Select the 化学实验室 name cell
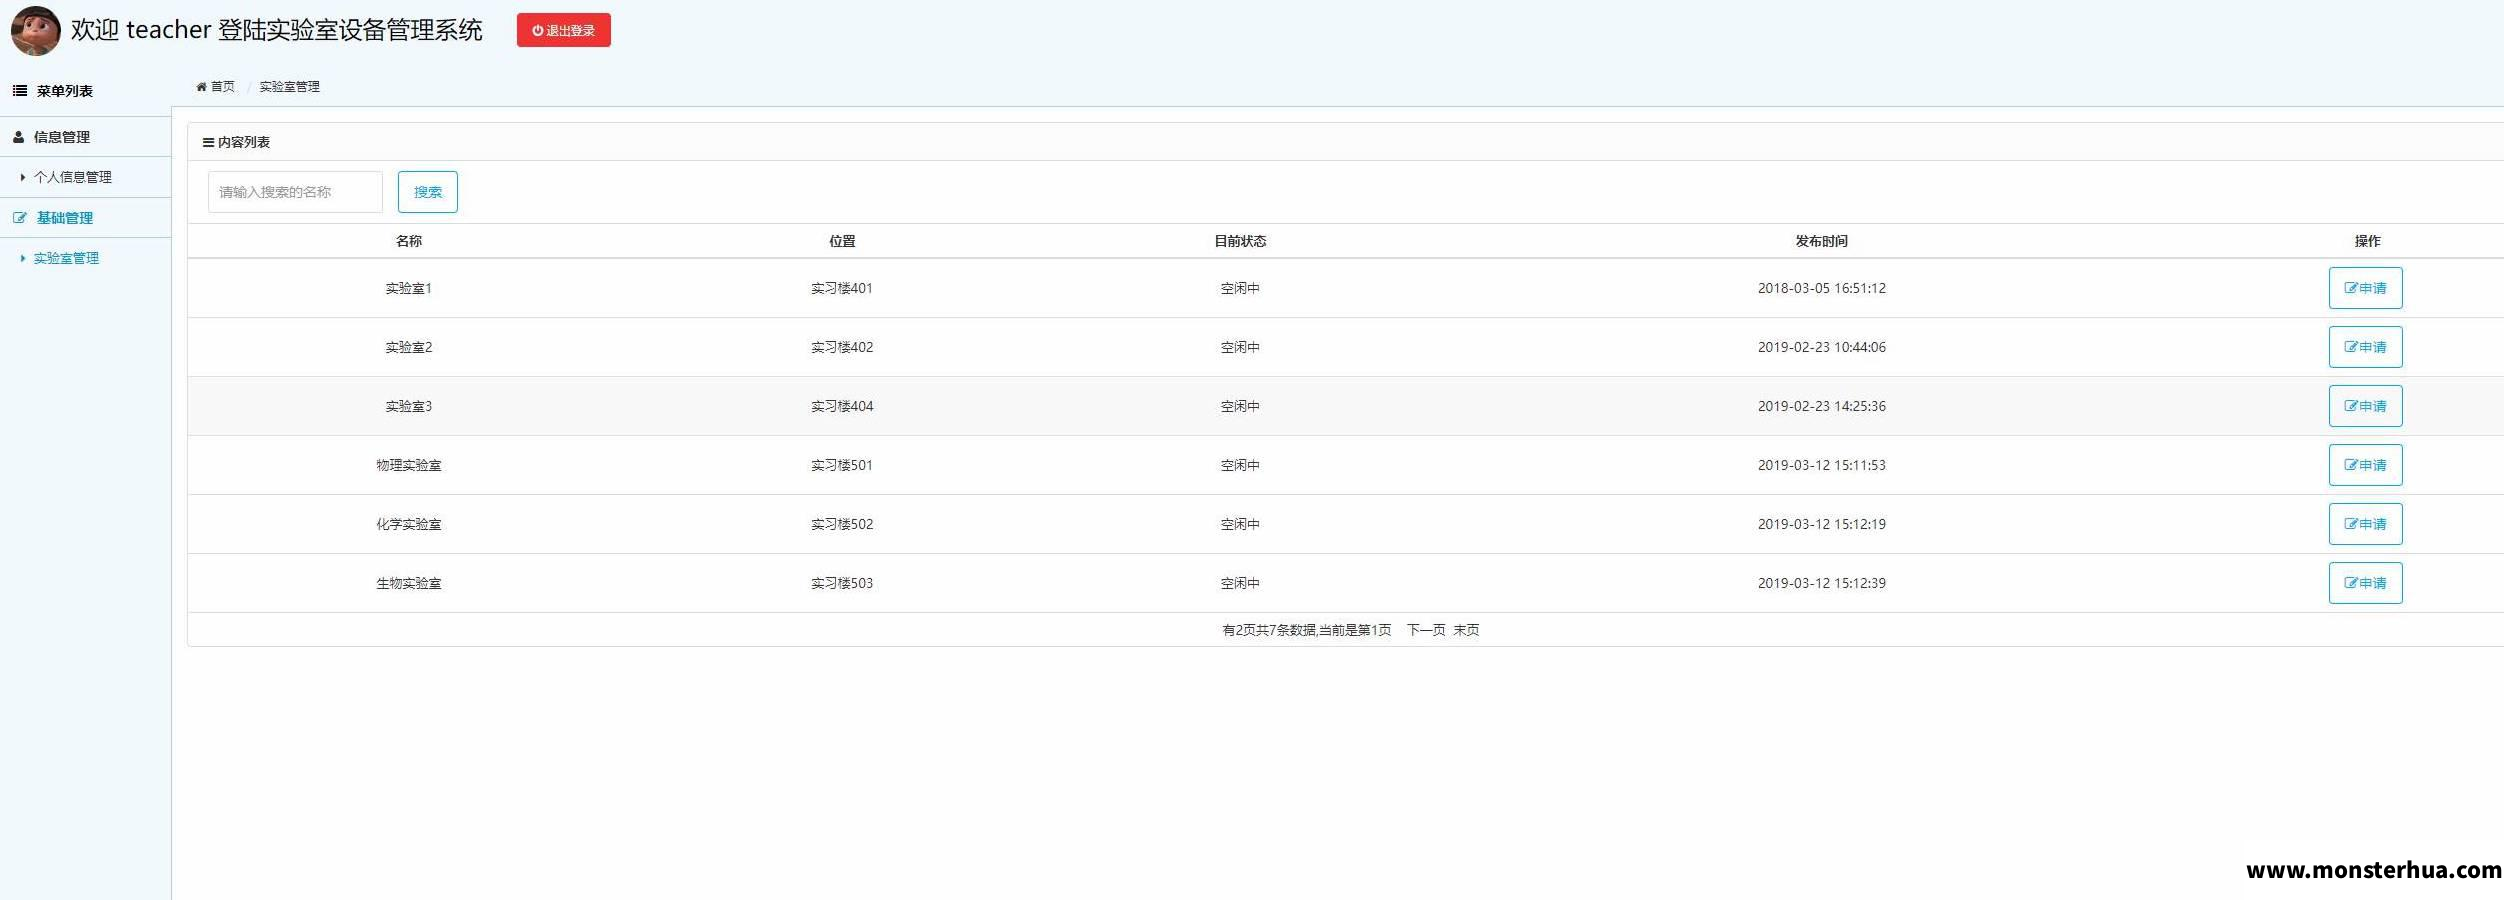Image resolution: width=2504 pixels, height=900 pixels. [x=408, y=524]
